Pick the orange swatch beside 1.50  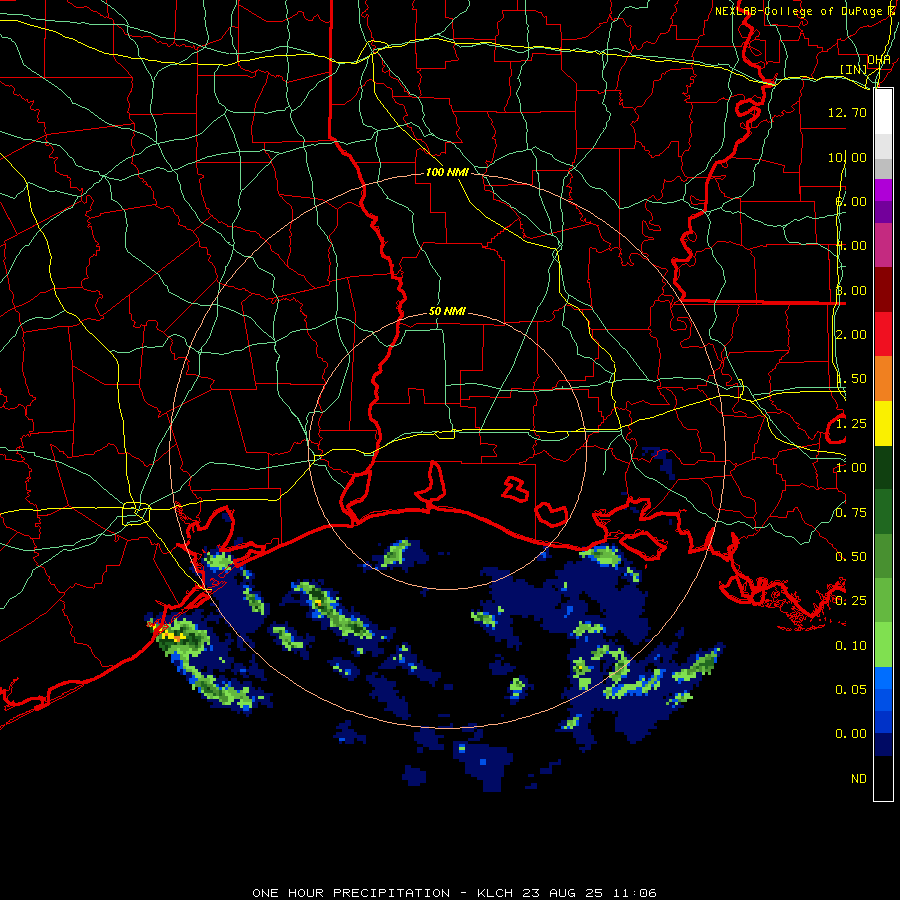pos(883,378)
